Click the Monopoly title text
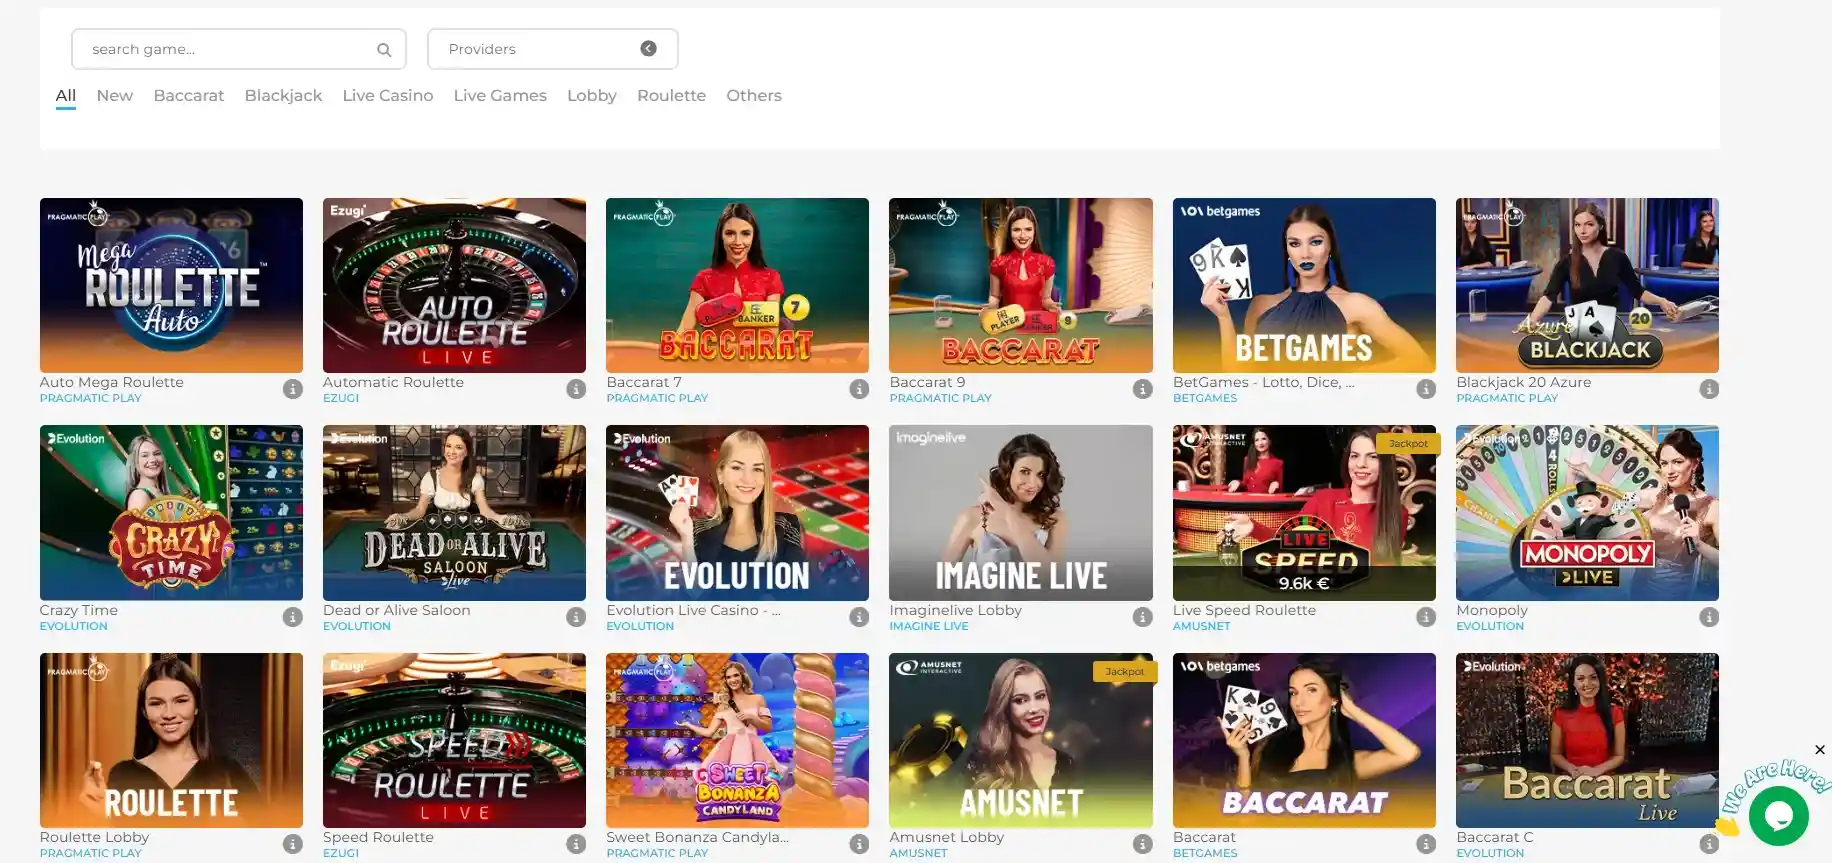Viewport: 1832px width, 863px height. coord(1492,610)
